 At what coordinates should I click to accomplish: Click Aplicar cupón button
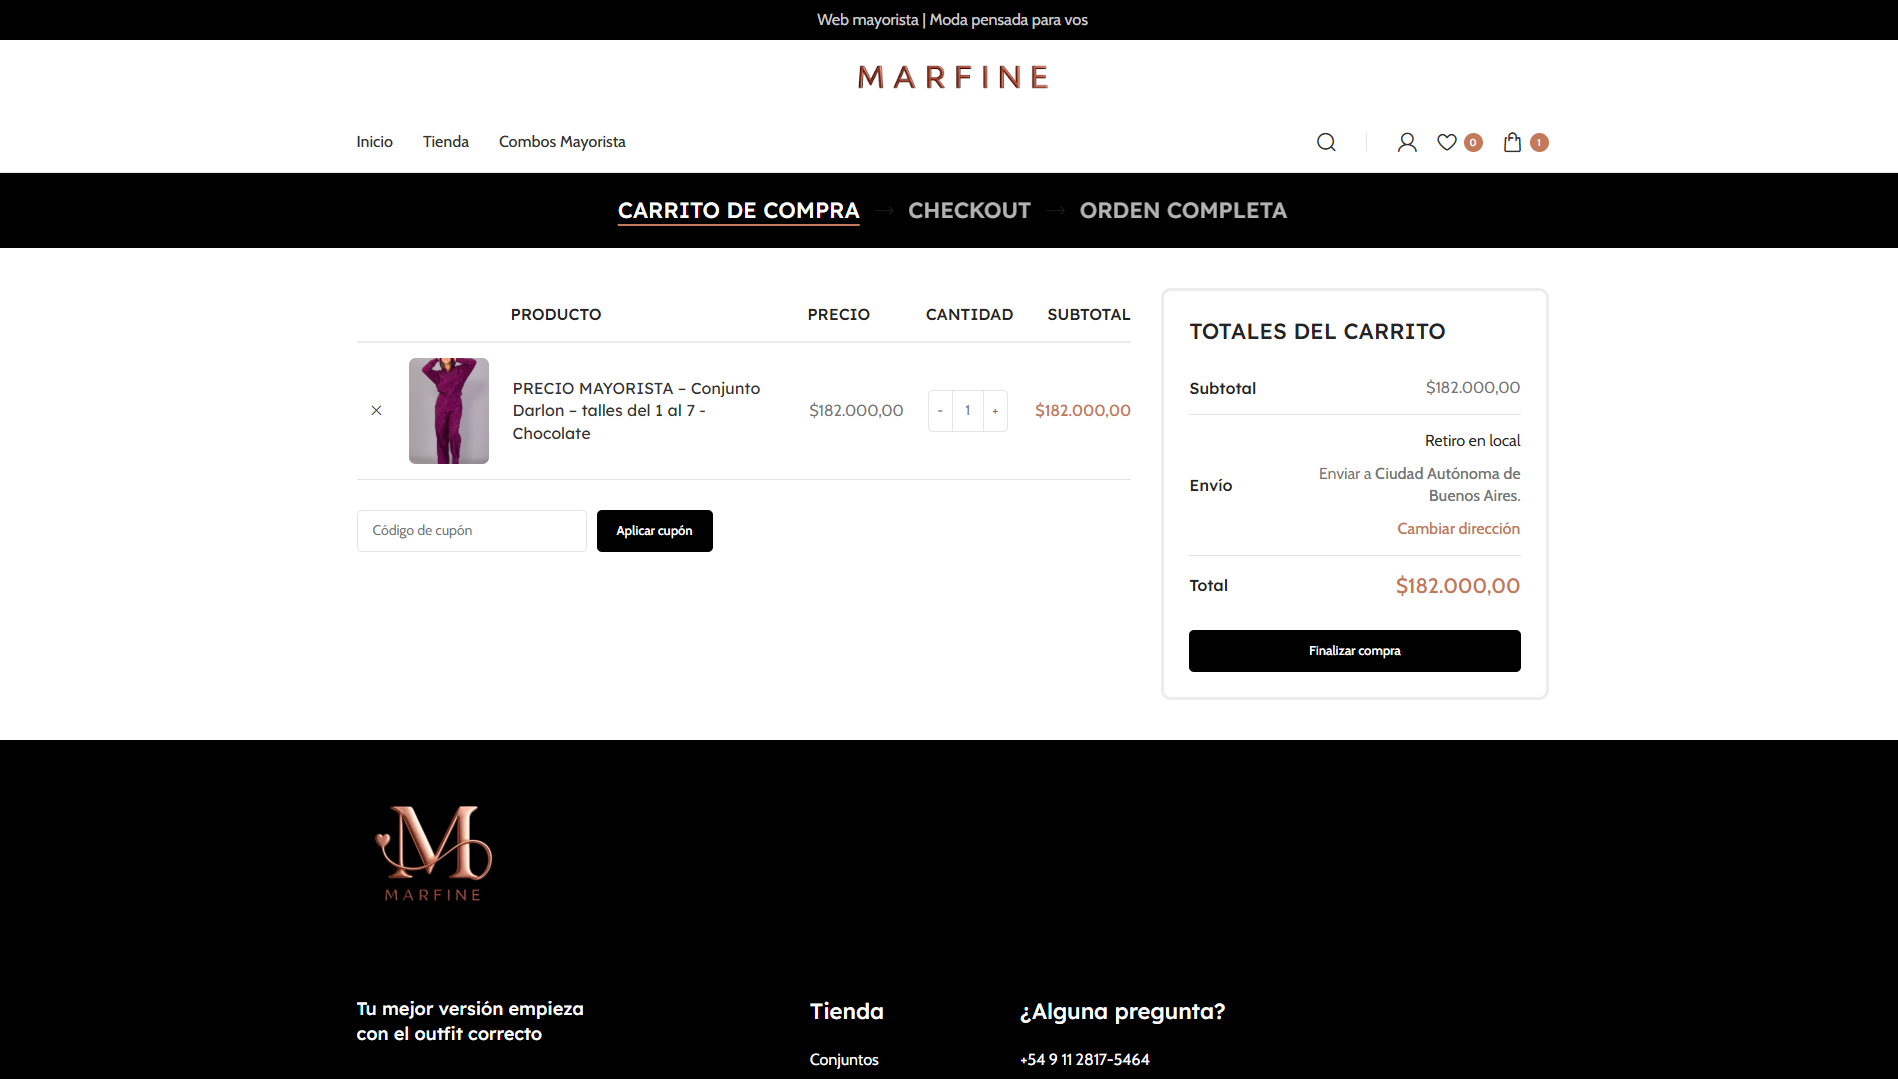coord(655,531)
